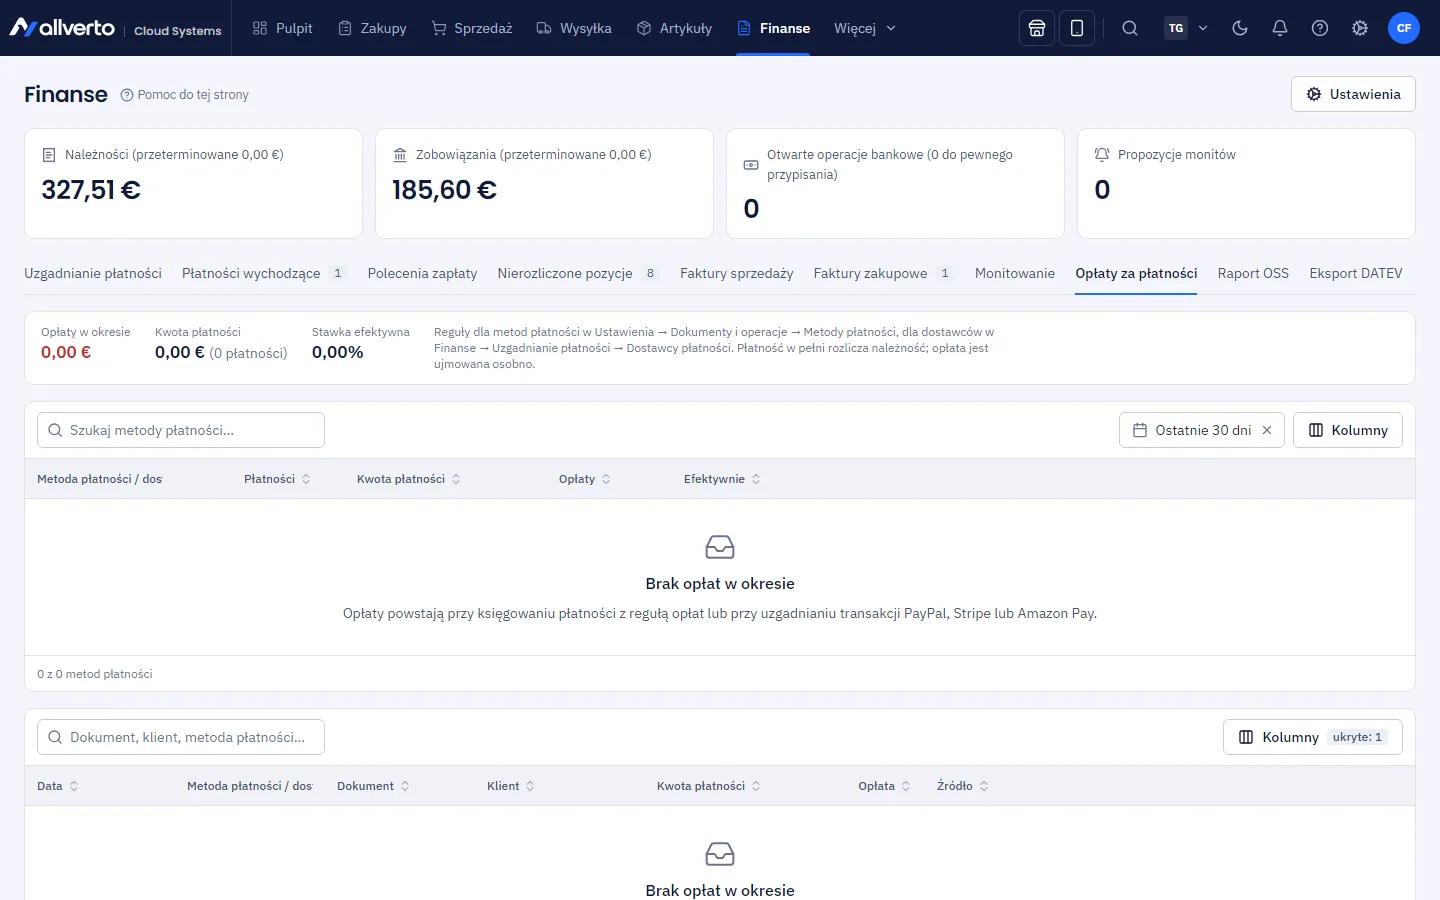This screenshot has width=1440, height=900.
Task: Sort by Dokument column
Action: pos(373,786)
